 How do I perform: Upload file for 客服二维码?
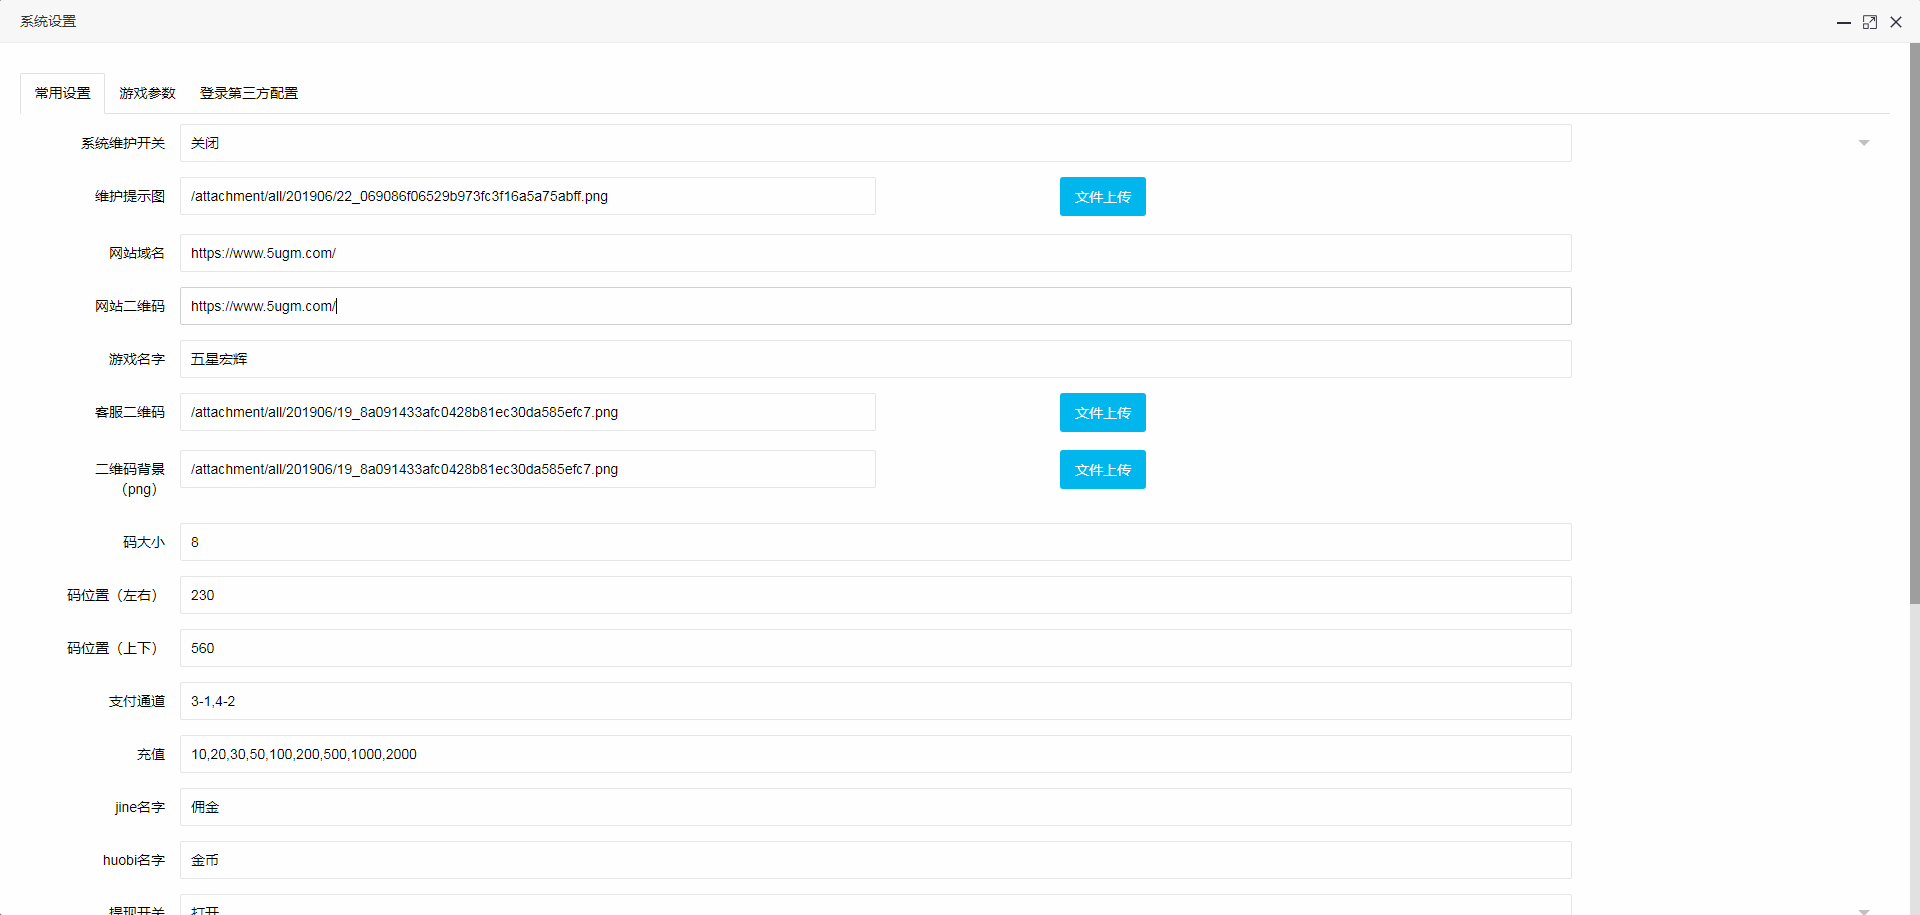click(1102, 413)
